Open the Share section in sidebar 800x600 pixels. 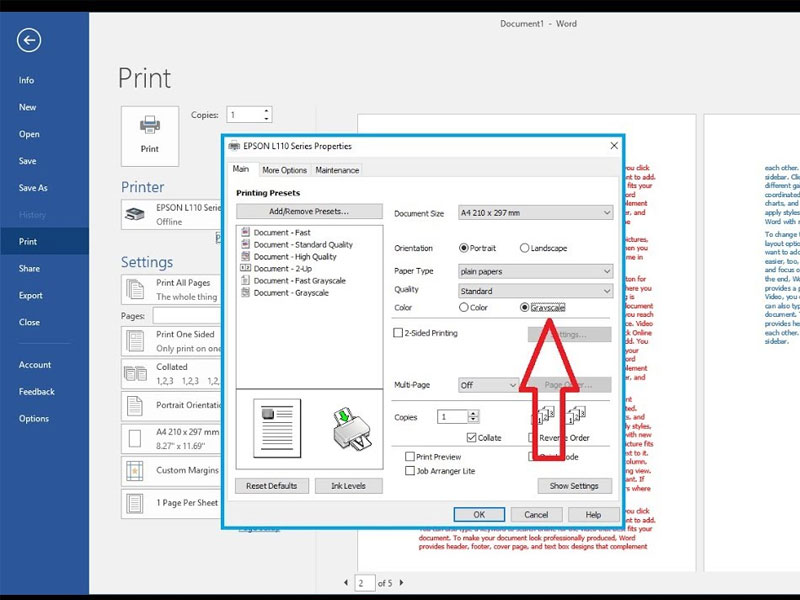click(x=29, y=268)
